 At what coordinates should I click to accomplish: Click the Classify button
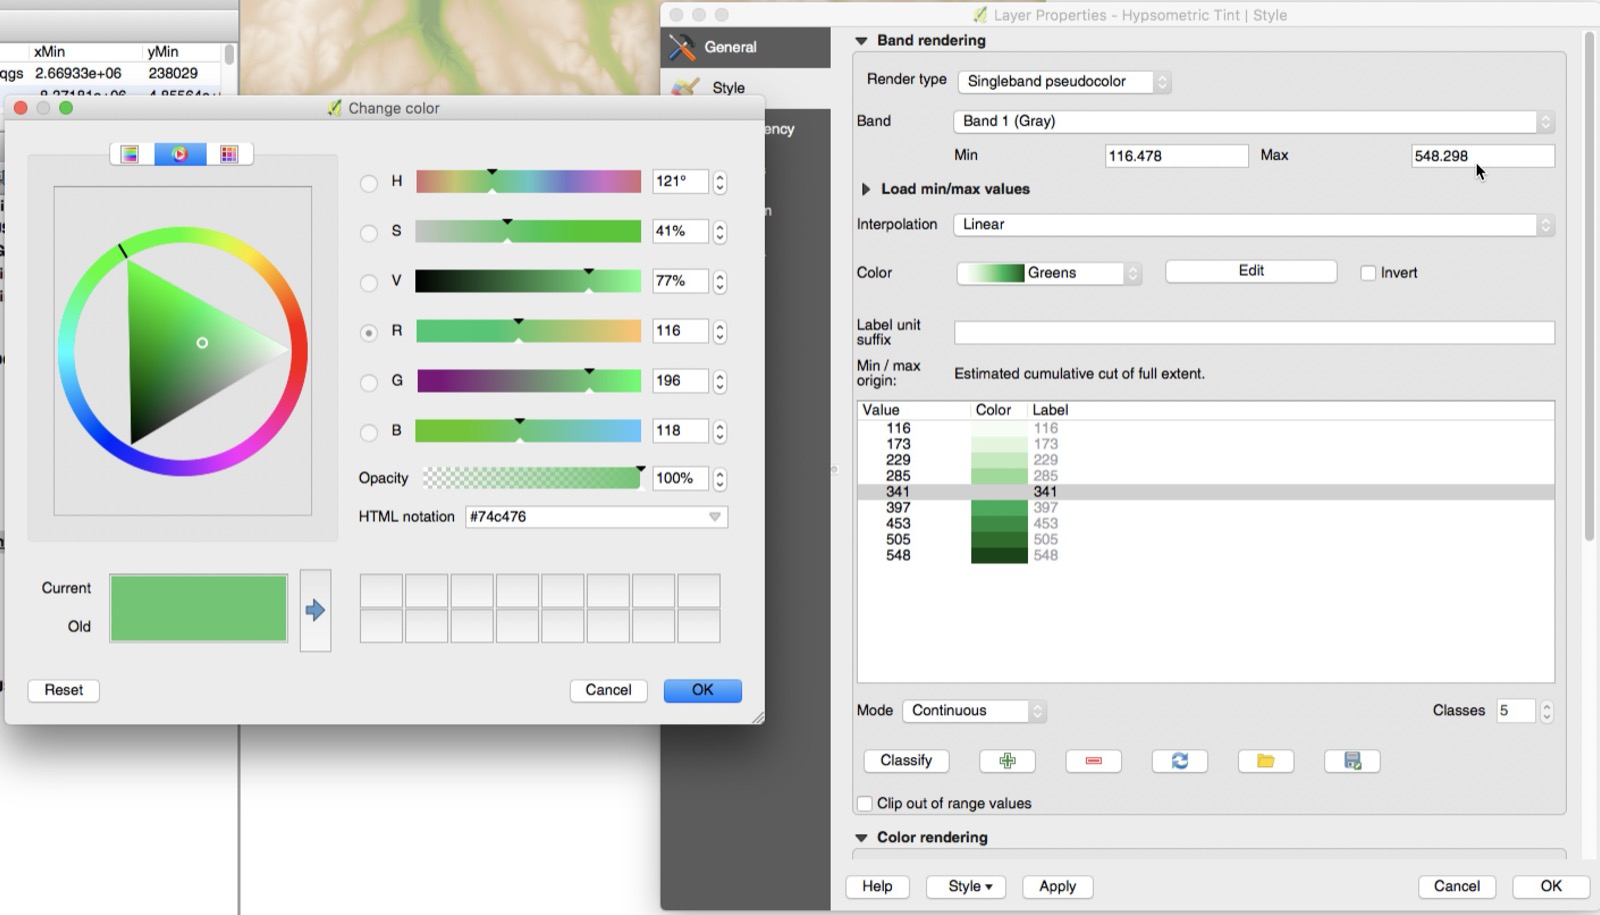click(906, 761)
